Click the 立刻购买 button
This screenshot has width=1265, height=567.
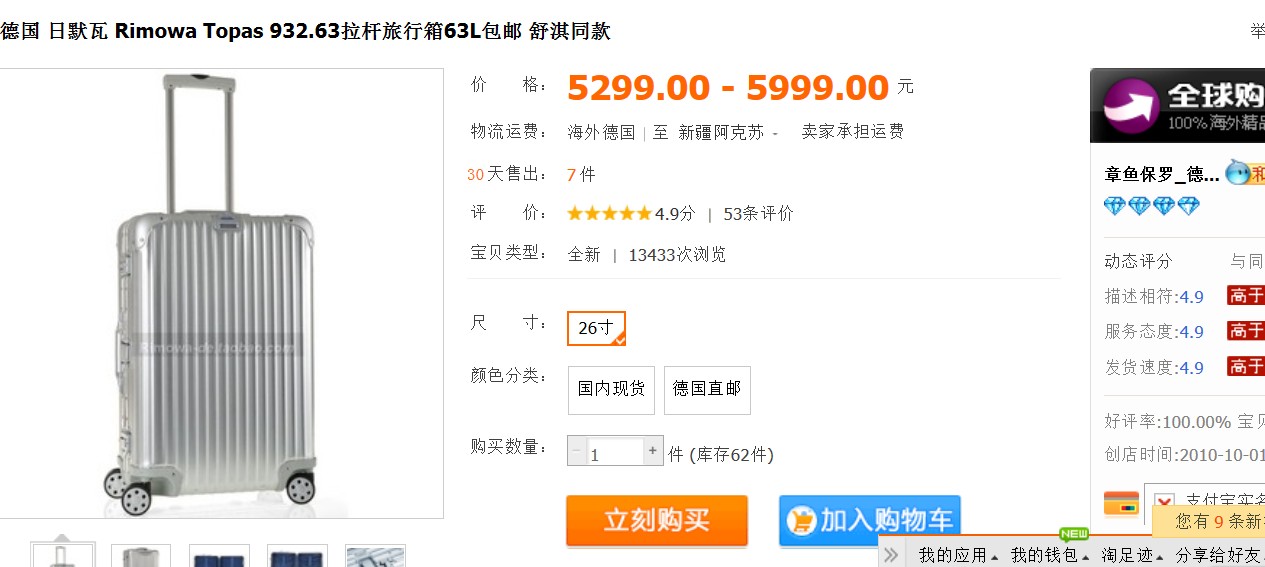[657, 520]
